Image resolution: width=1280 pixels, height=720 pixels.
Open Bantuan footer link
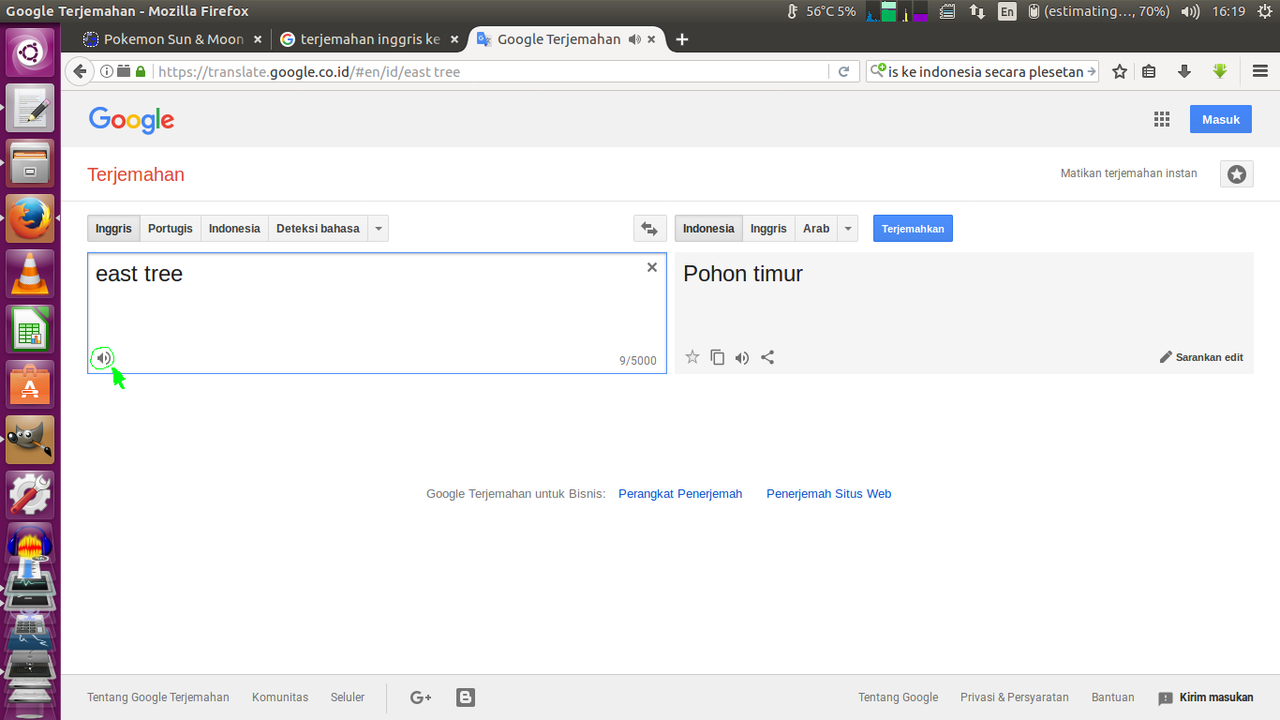(1113, 697)
